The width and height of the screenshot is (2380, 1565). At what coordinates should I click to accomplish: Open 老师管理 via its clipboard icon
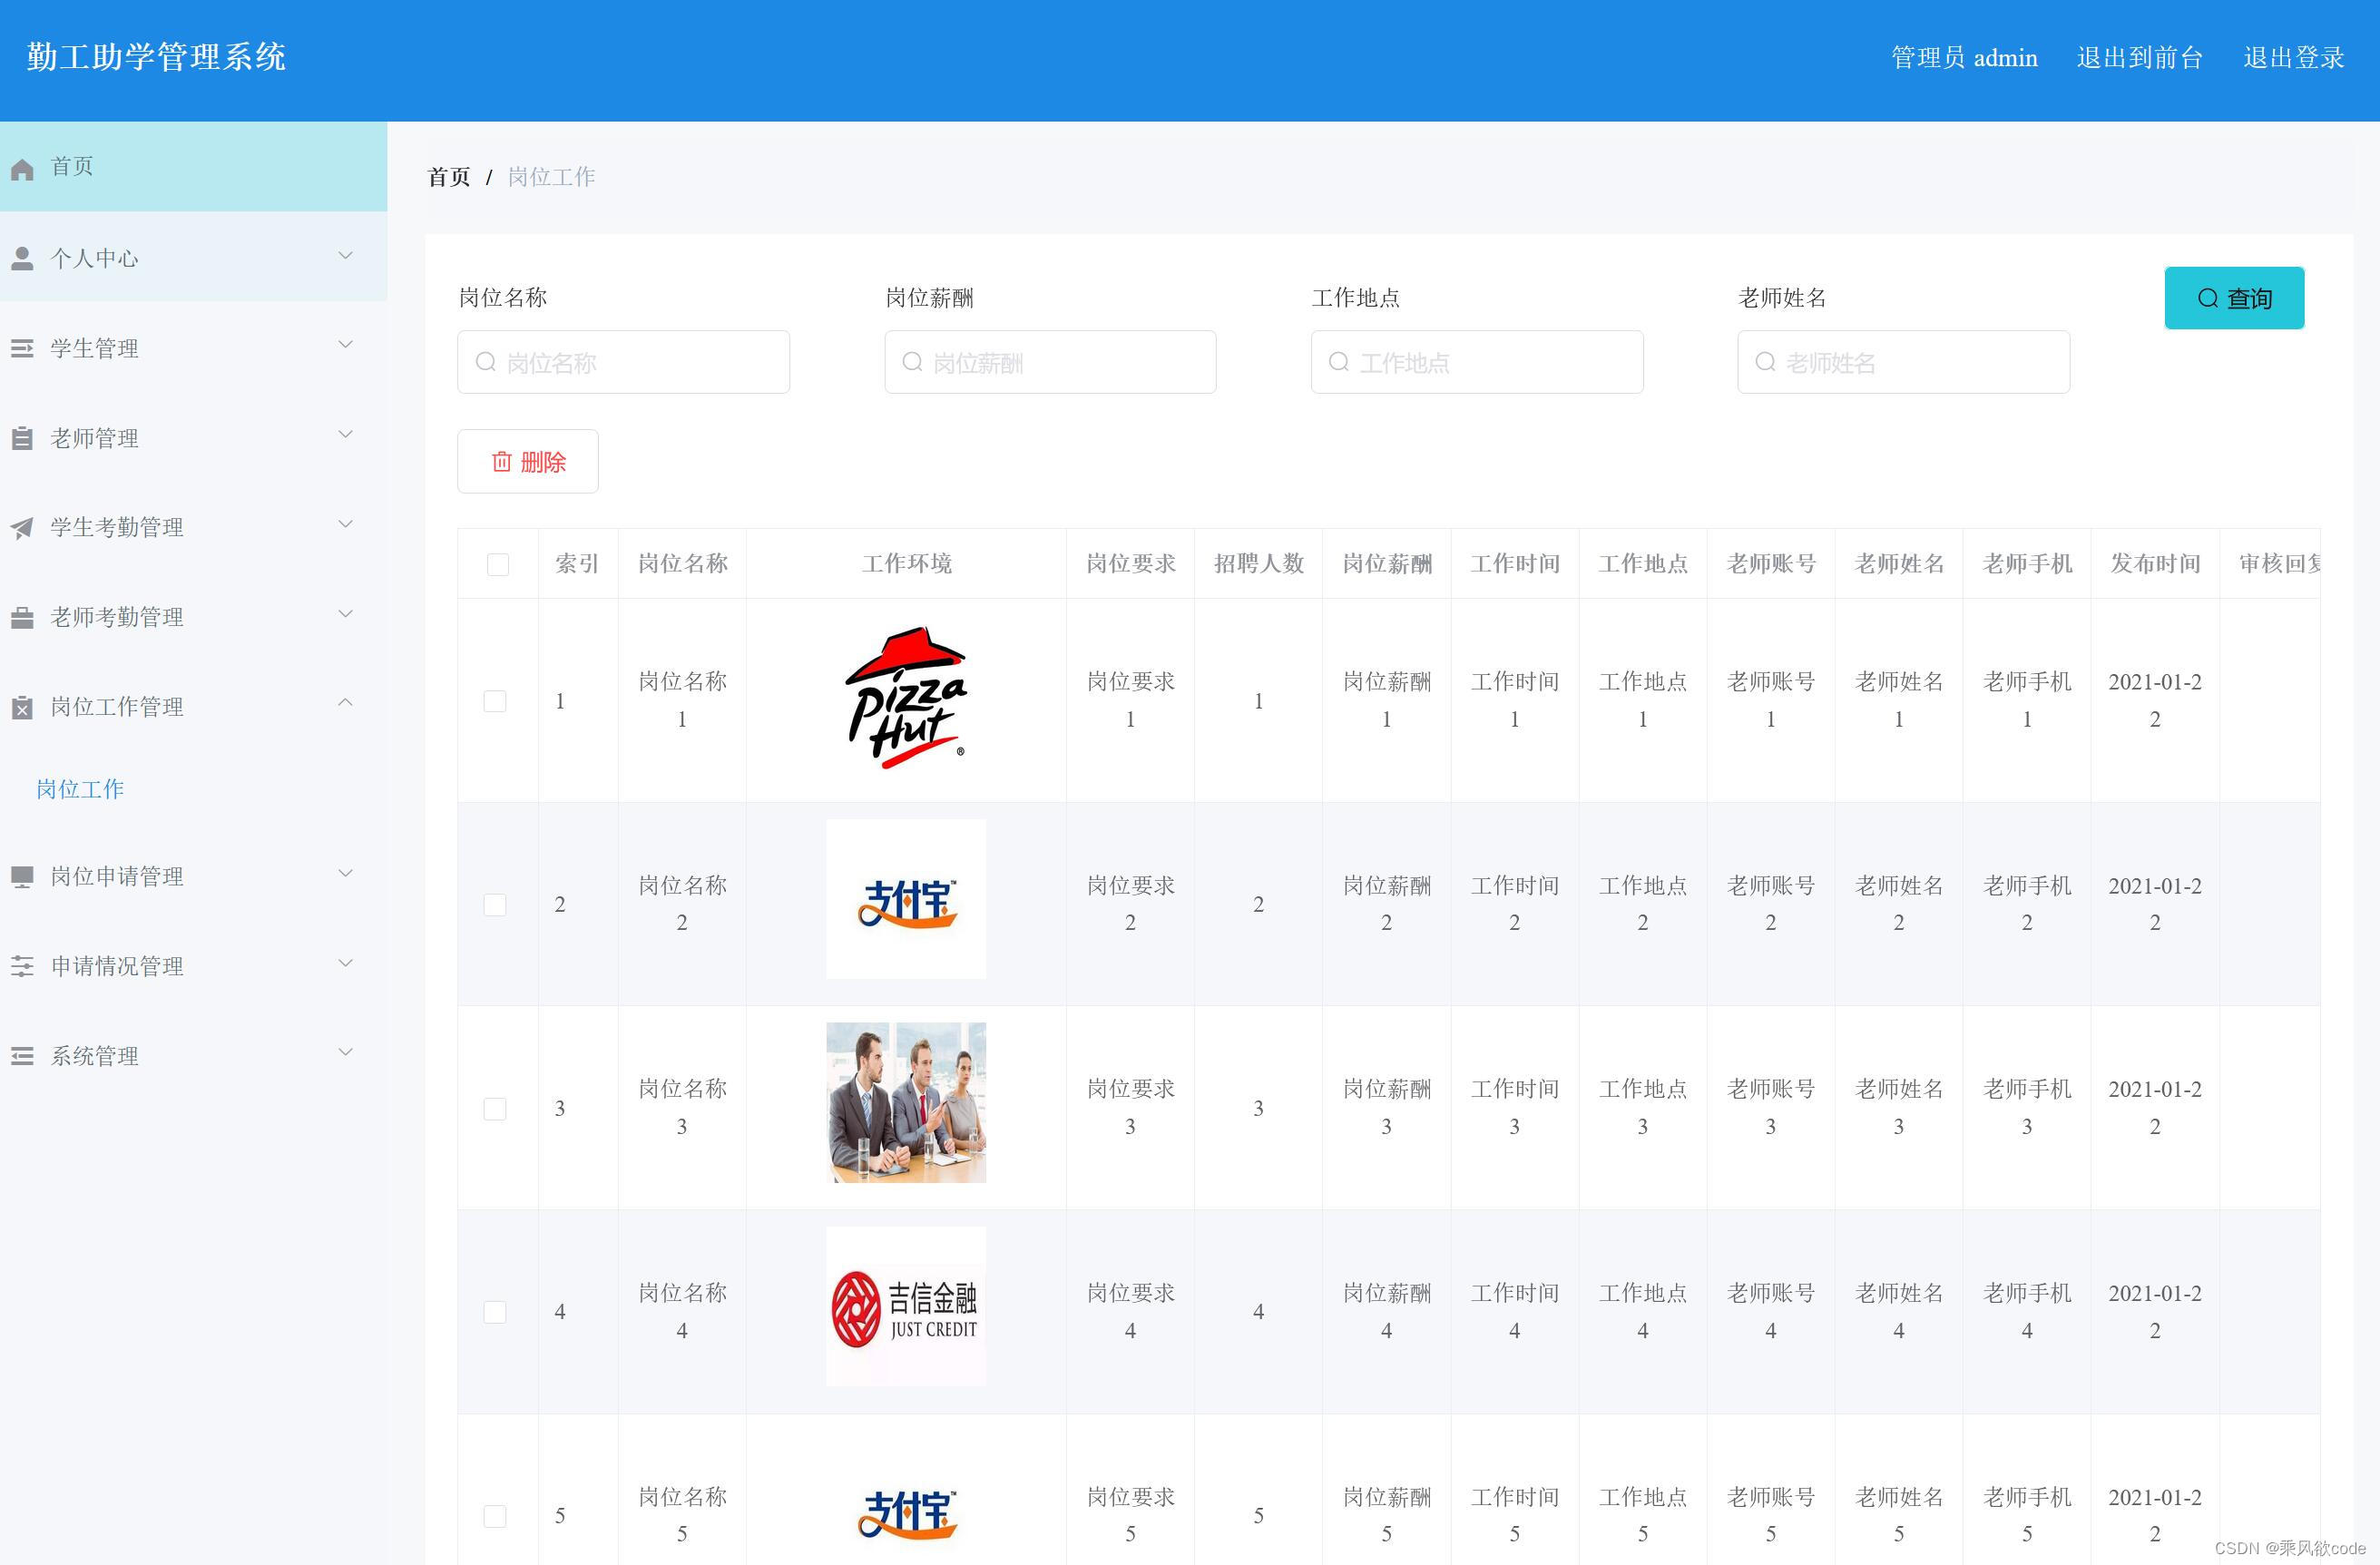tap(22, 437)
